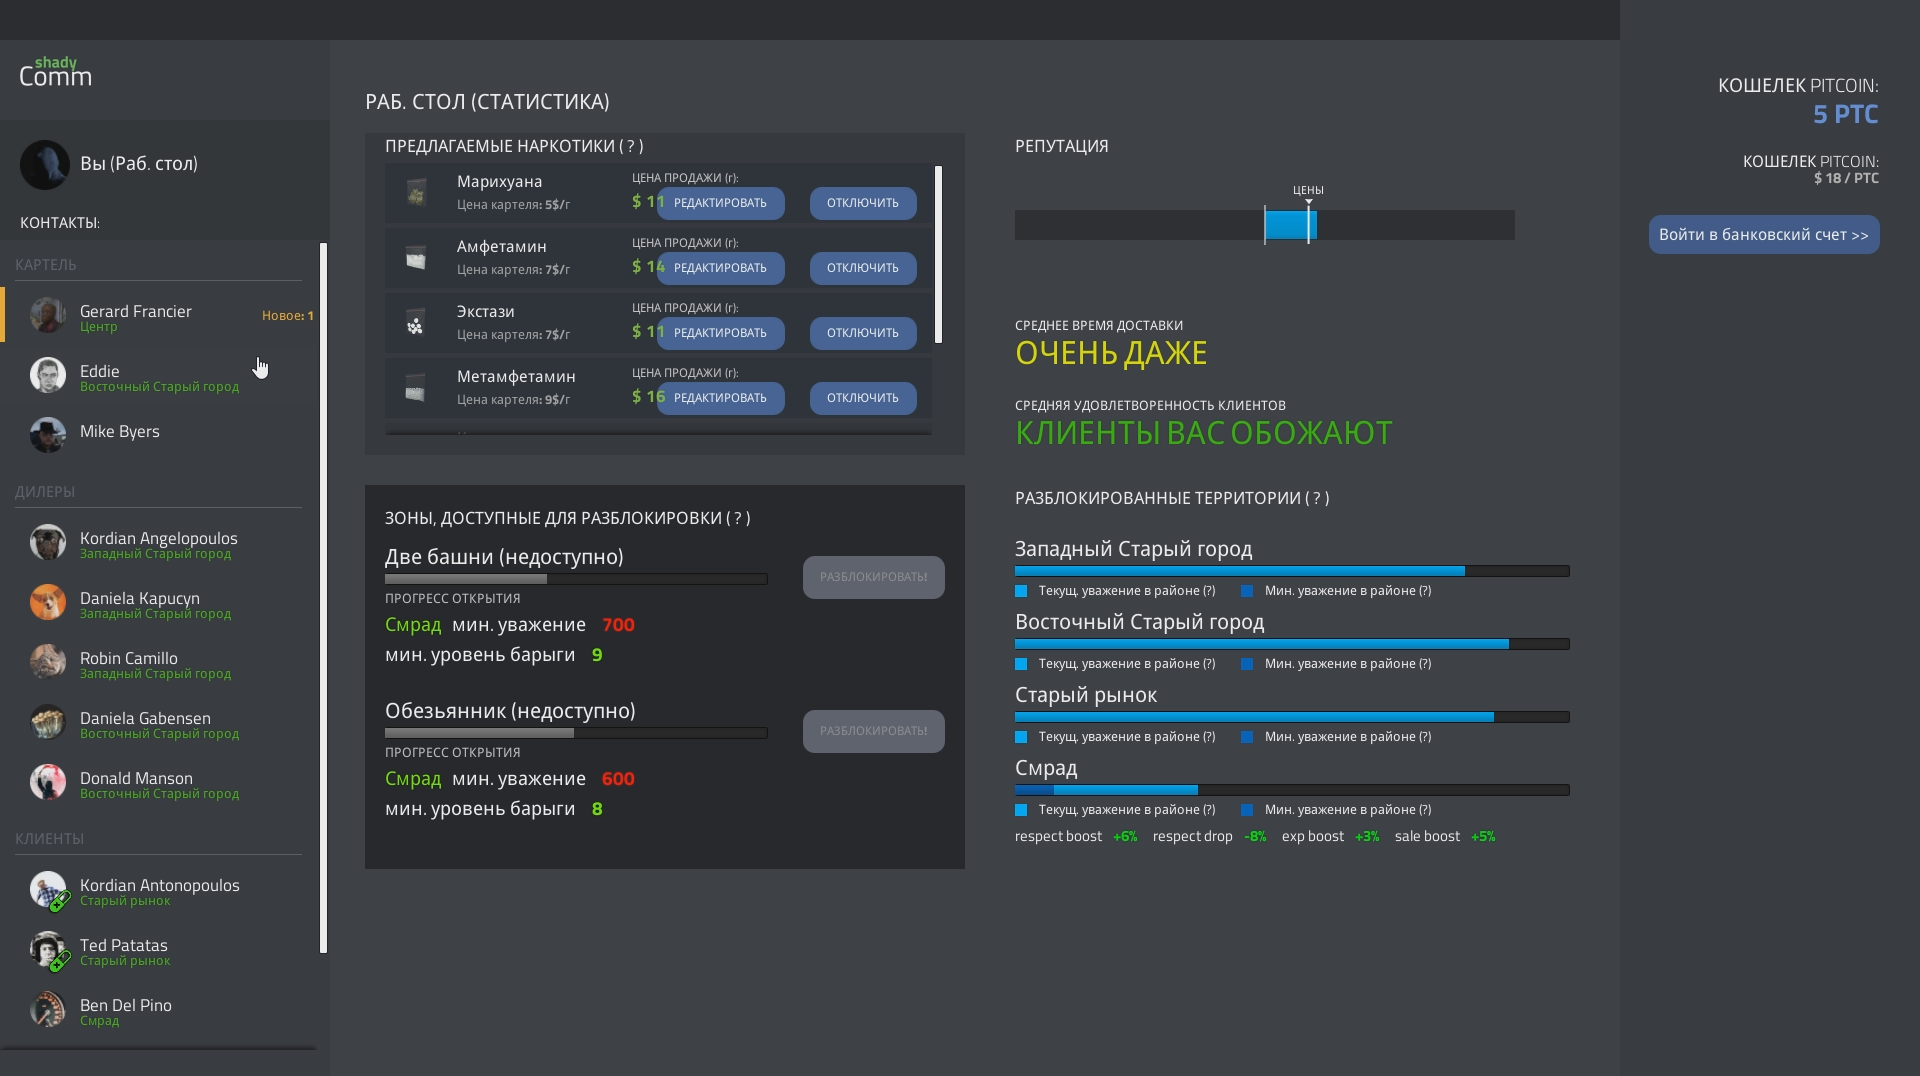Show help for Зоны, доступные для разблокировки (?)

pos(740,519)
